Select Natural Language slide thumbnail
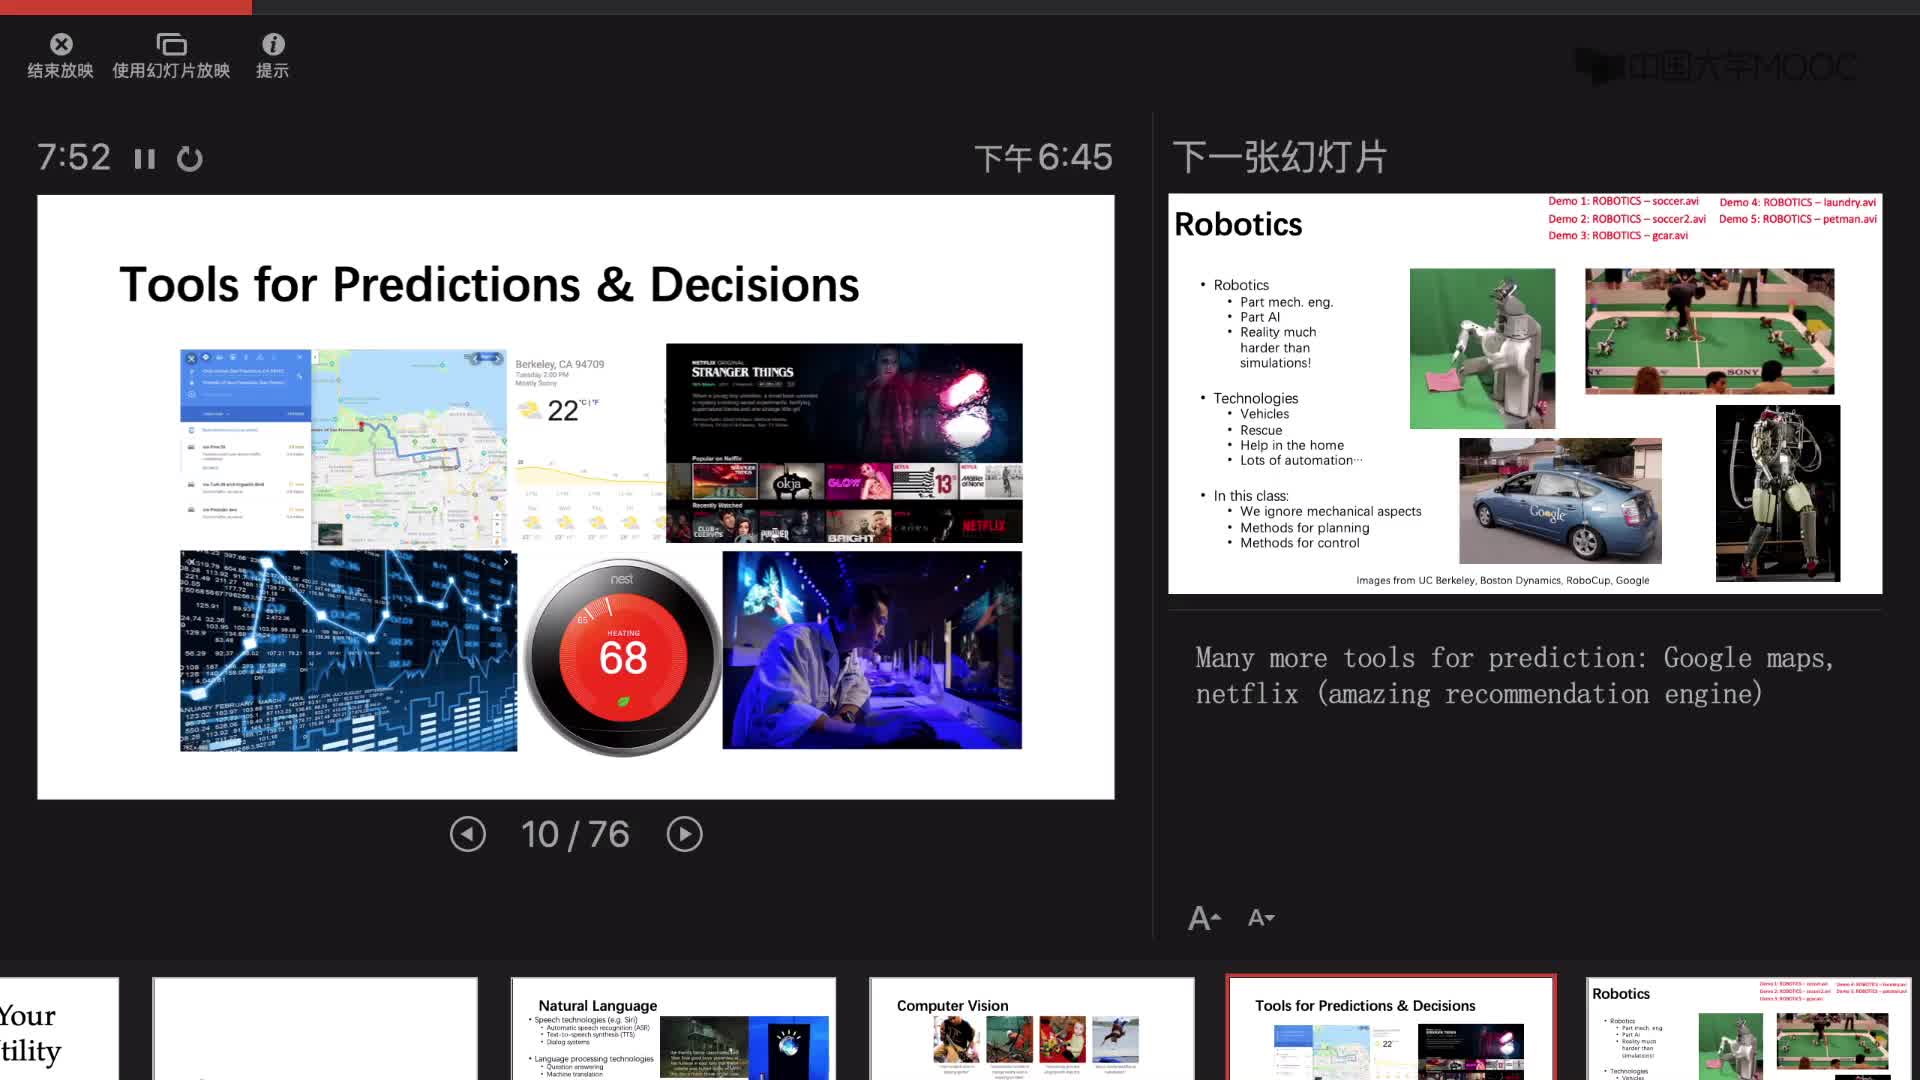 click(x=673, y=1029)
